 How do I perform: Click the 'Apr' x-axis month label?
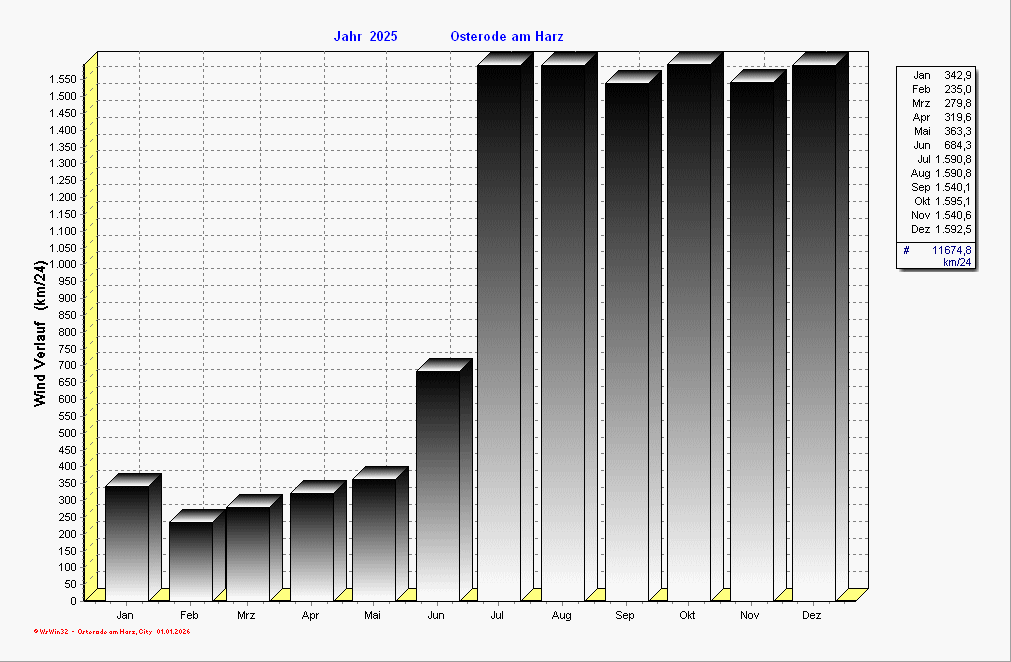311,616
